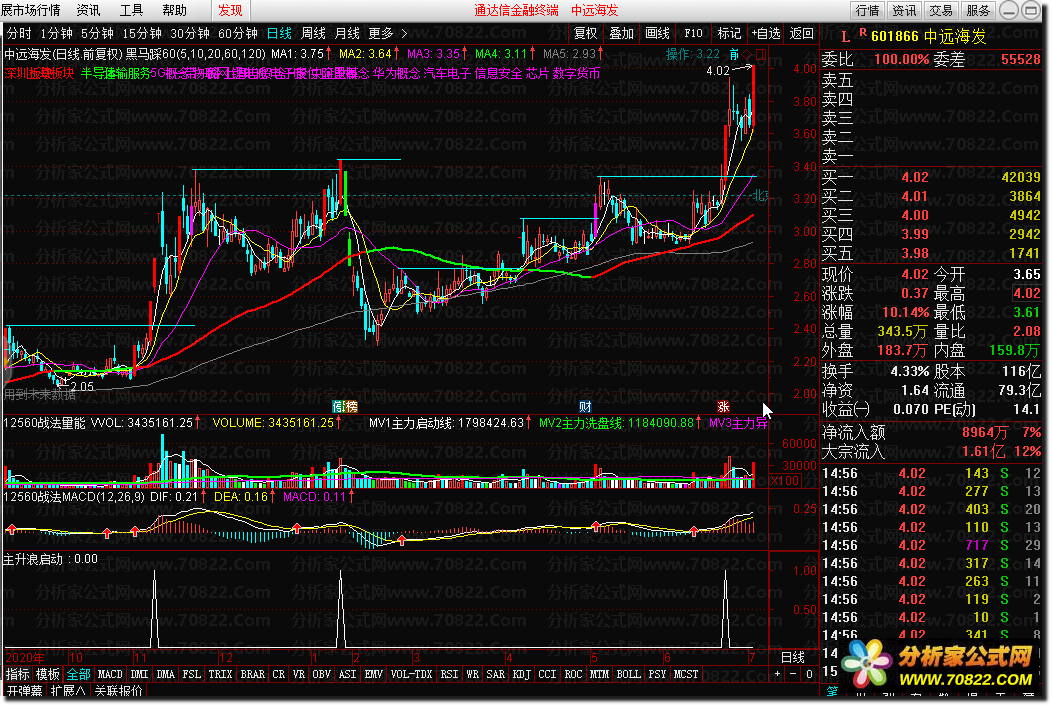The image size is (1052, 705).
Task: Click the 标记 toolbar button
Action: pos(729,33)
